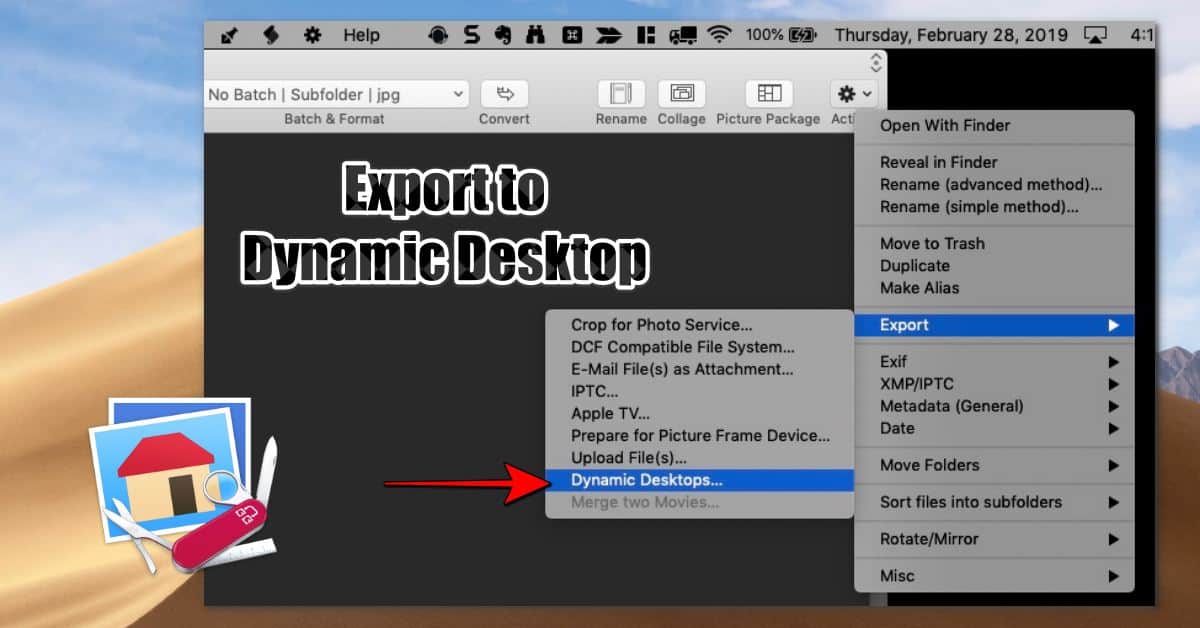Viewport: 1200px width, 628px height.
Task: Open the Action gear dropdown
Action: click(x=853, y=94)
